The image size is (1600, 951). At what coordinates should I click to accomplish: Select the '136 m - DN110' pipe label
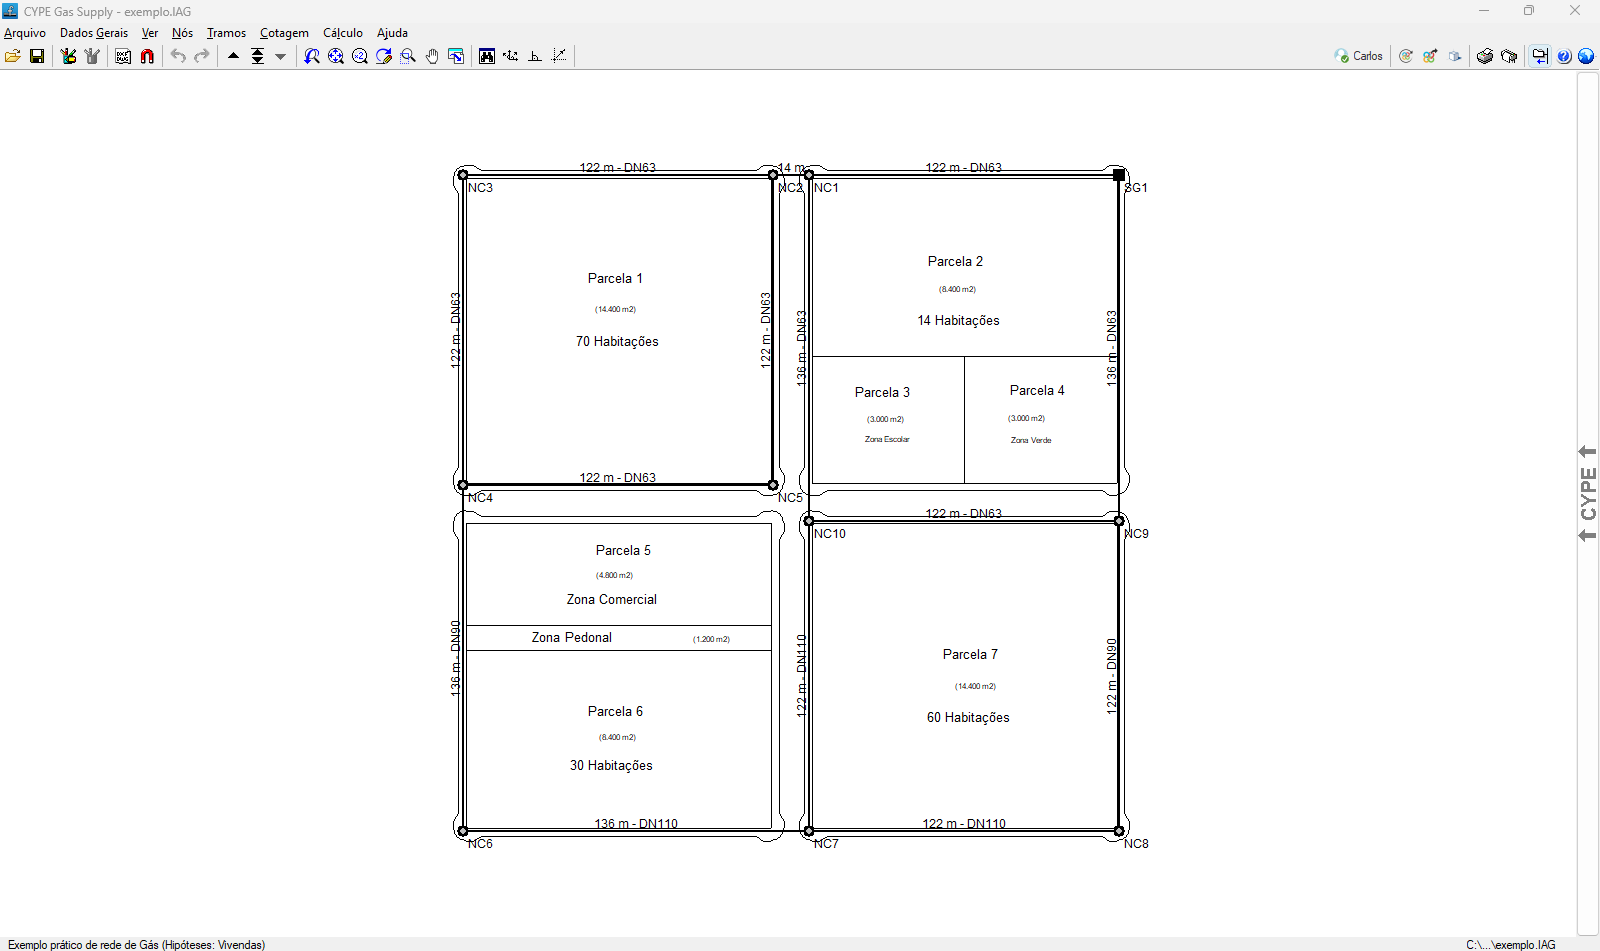tap(636, 824)
